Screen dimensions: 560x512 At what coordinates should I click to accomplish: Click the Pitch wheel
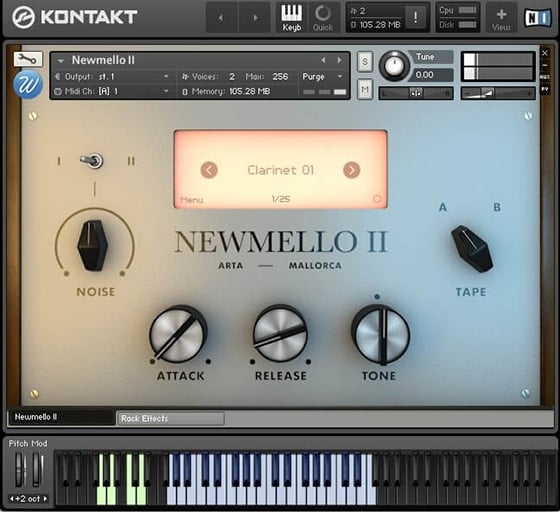[x=20, y=470]
